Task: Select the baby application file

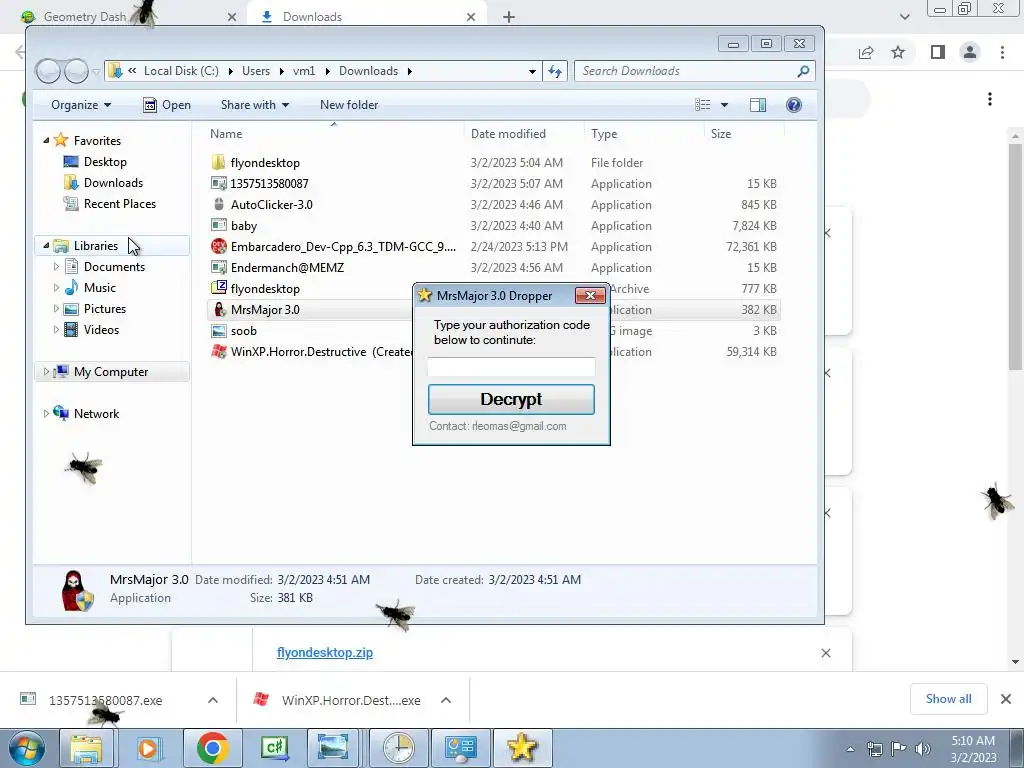Action: 244,225
